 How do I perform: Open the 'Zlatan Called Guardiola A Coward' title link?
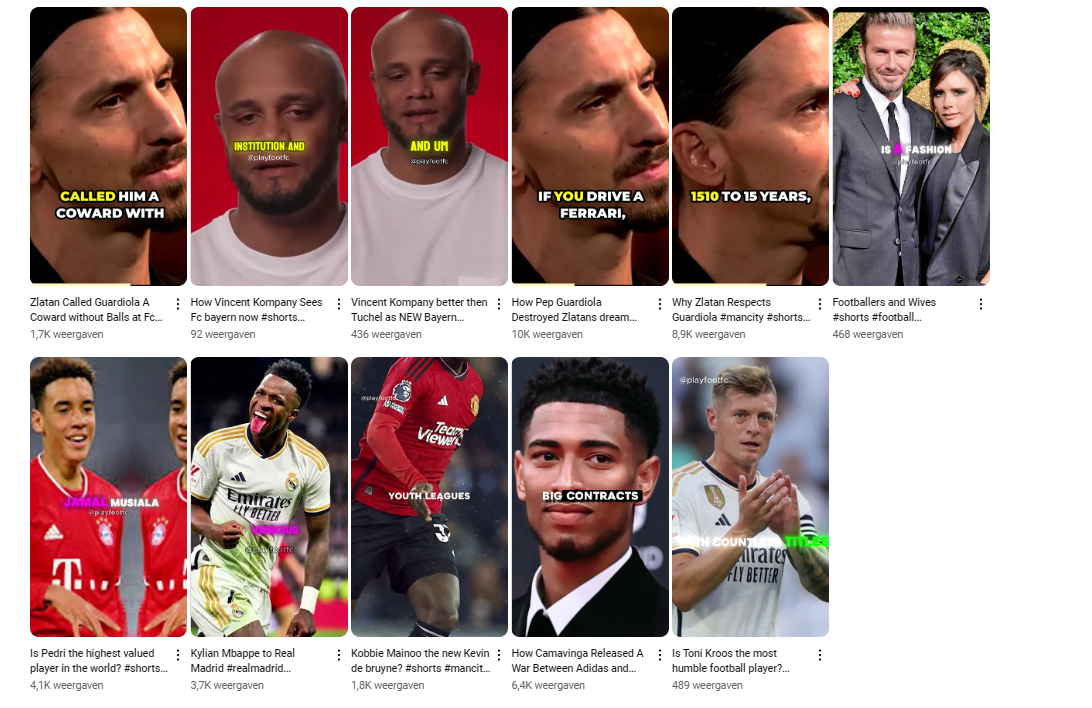click(96, 310)
